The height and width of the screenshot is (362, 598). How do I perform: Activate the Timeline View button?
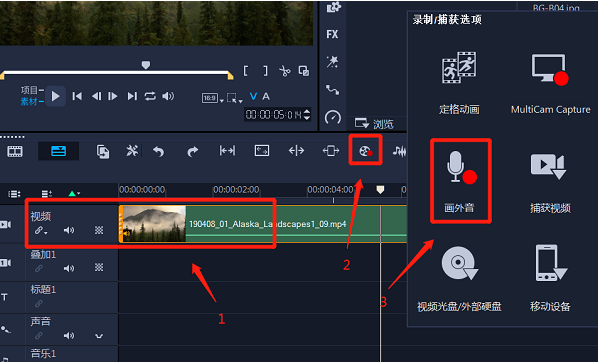(x=58, y=151)
